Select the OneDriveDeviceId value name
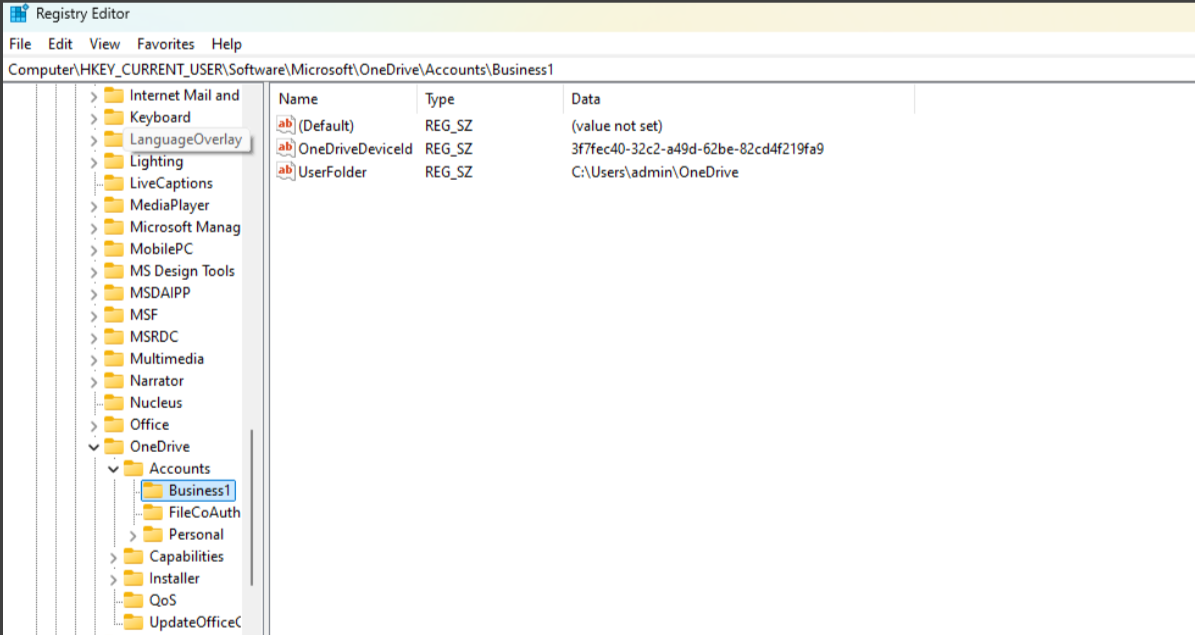This screenshot has height=635, width=1195. coord(355,149)
